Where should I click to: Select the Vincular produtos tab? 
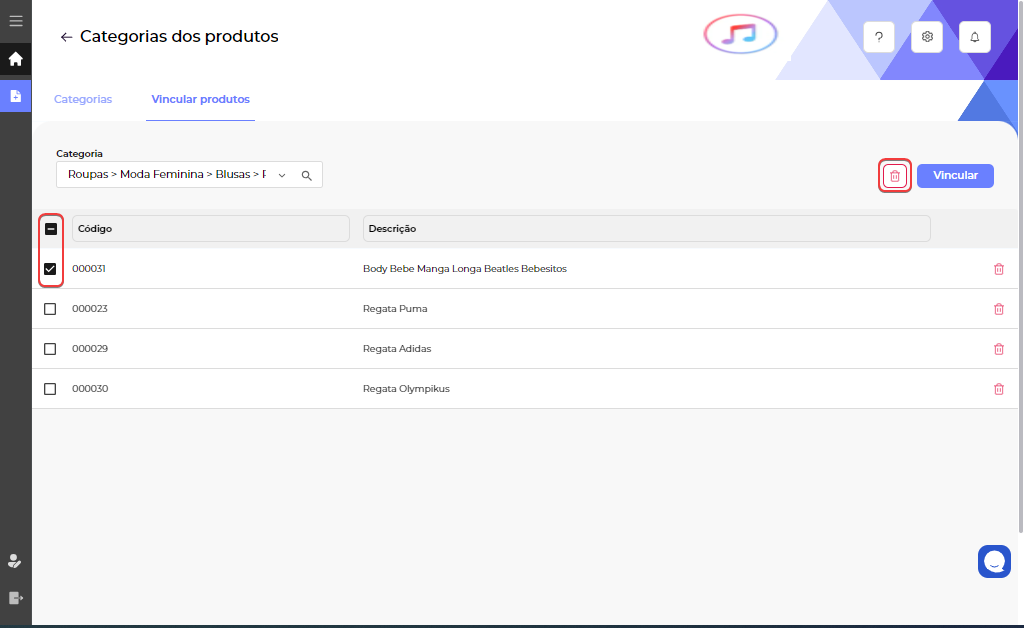[200, 99]
